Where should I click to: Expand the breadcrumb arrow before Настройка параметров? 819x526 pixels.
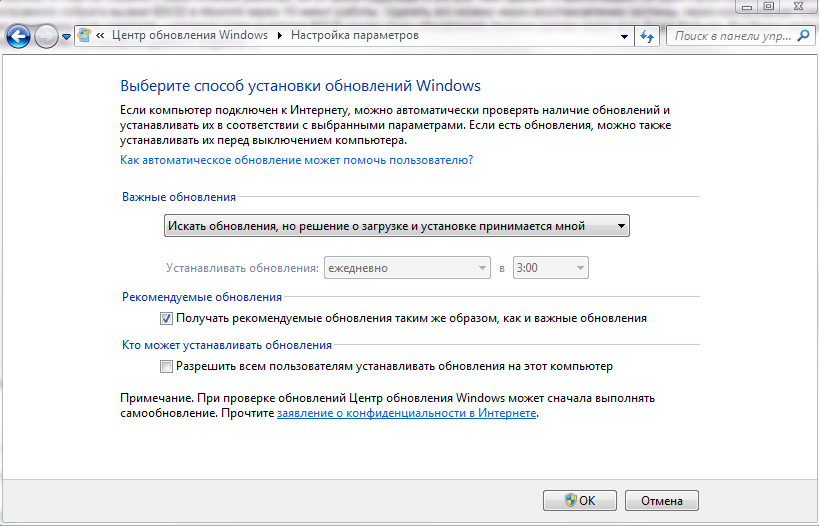coord(279,36)
